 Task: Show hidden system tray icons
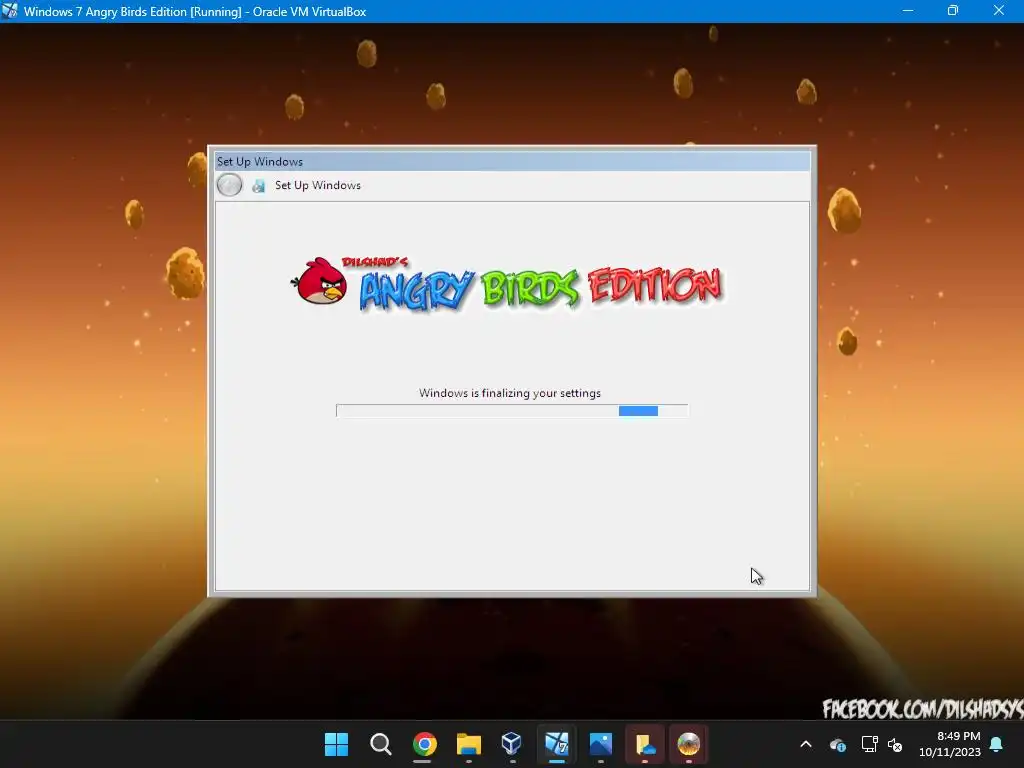point(806,744)
